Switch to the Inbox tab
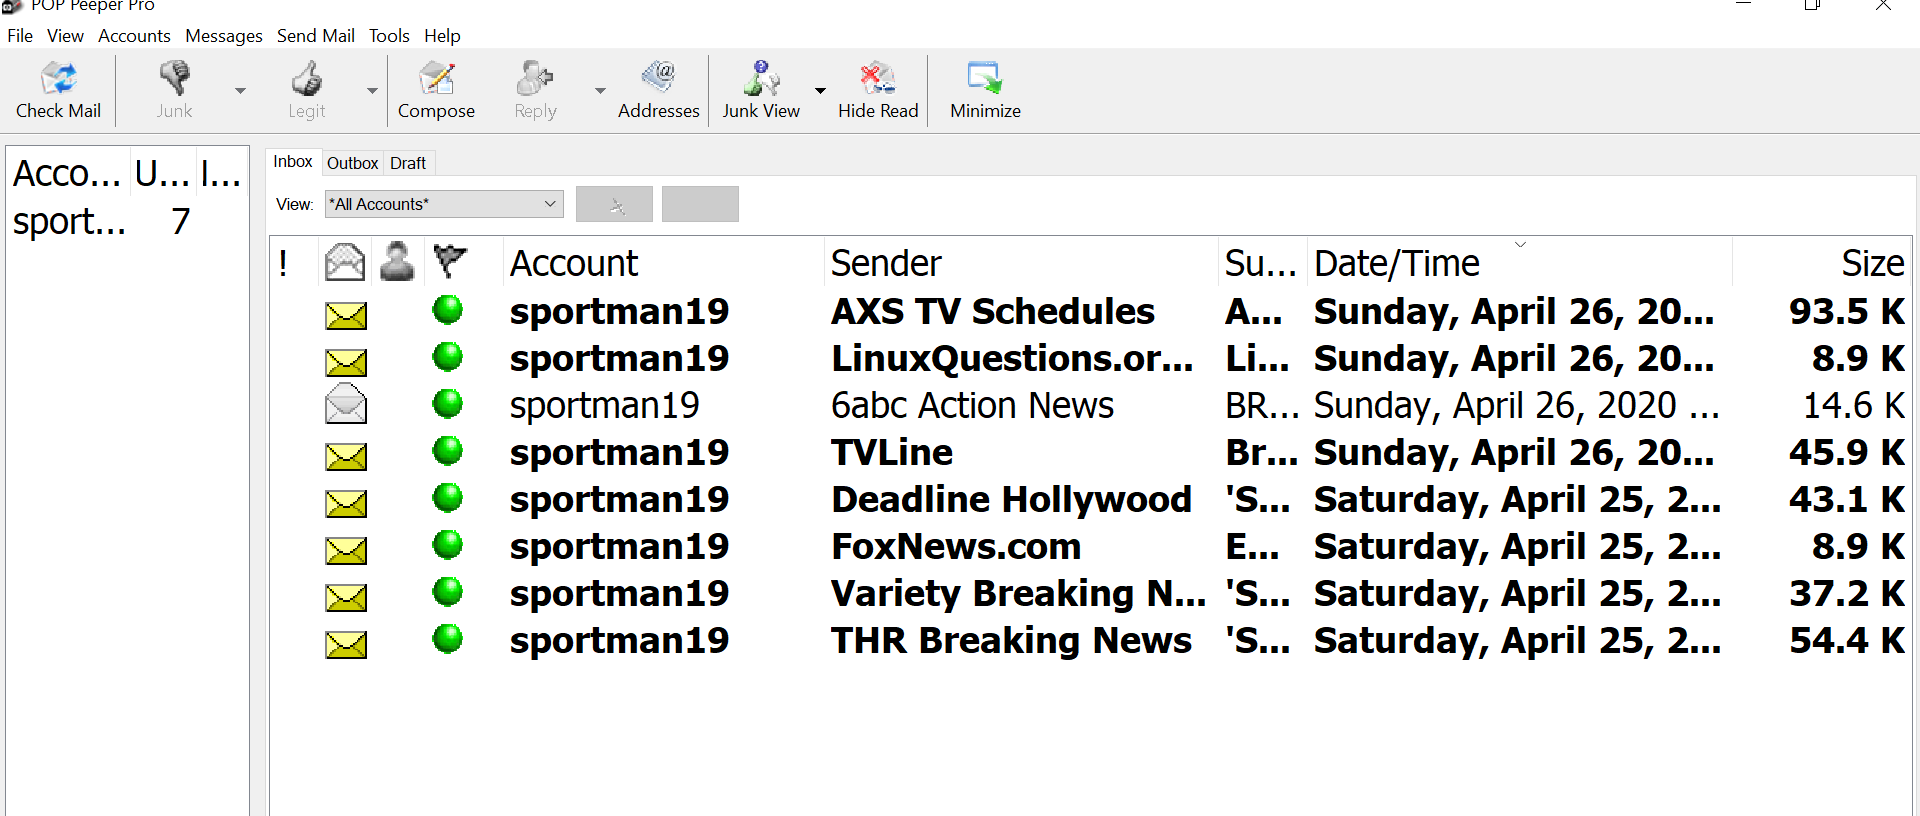This screenshot has height=816, width=1920. (x=293, y=162)
